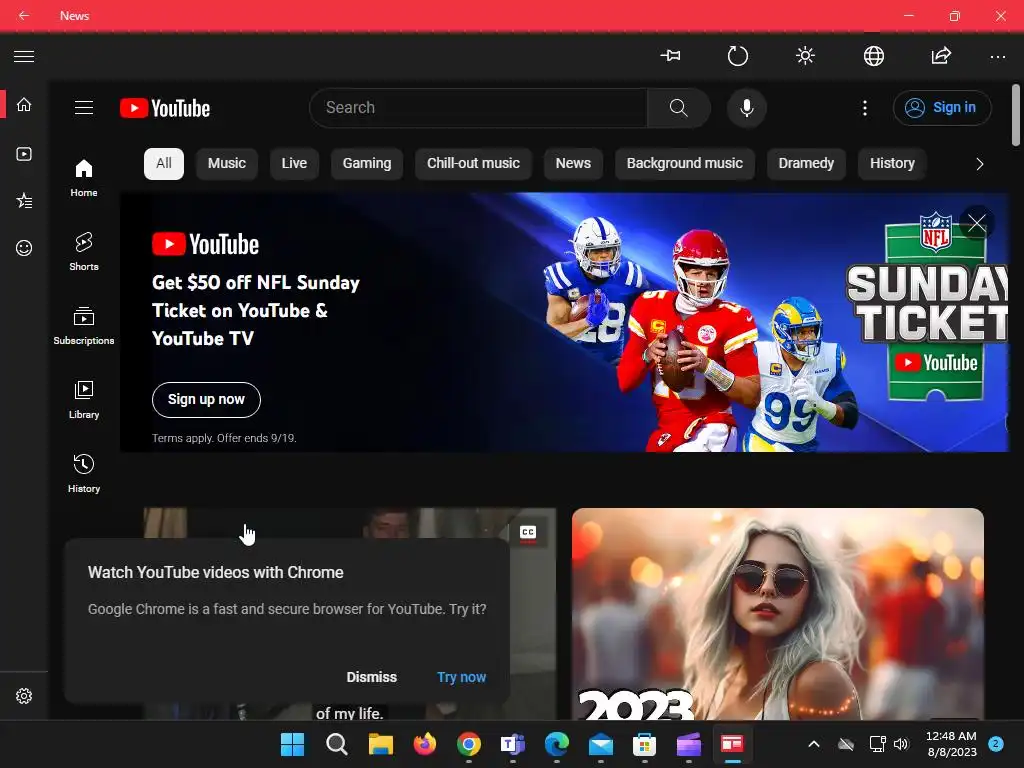The image size is (1024, 768).
Task: Open Subscriptions in YouTube sidebar
Action: coord(84,325)
